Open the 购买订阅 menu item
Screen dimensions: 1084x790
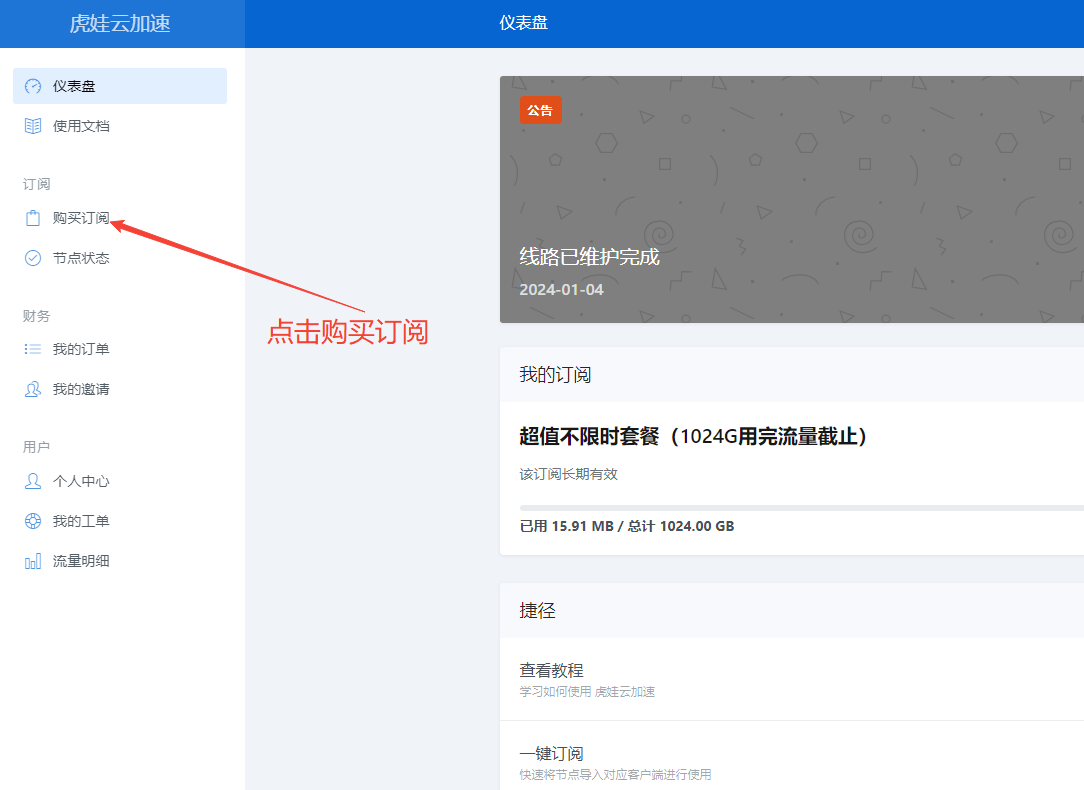[81, 218]
